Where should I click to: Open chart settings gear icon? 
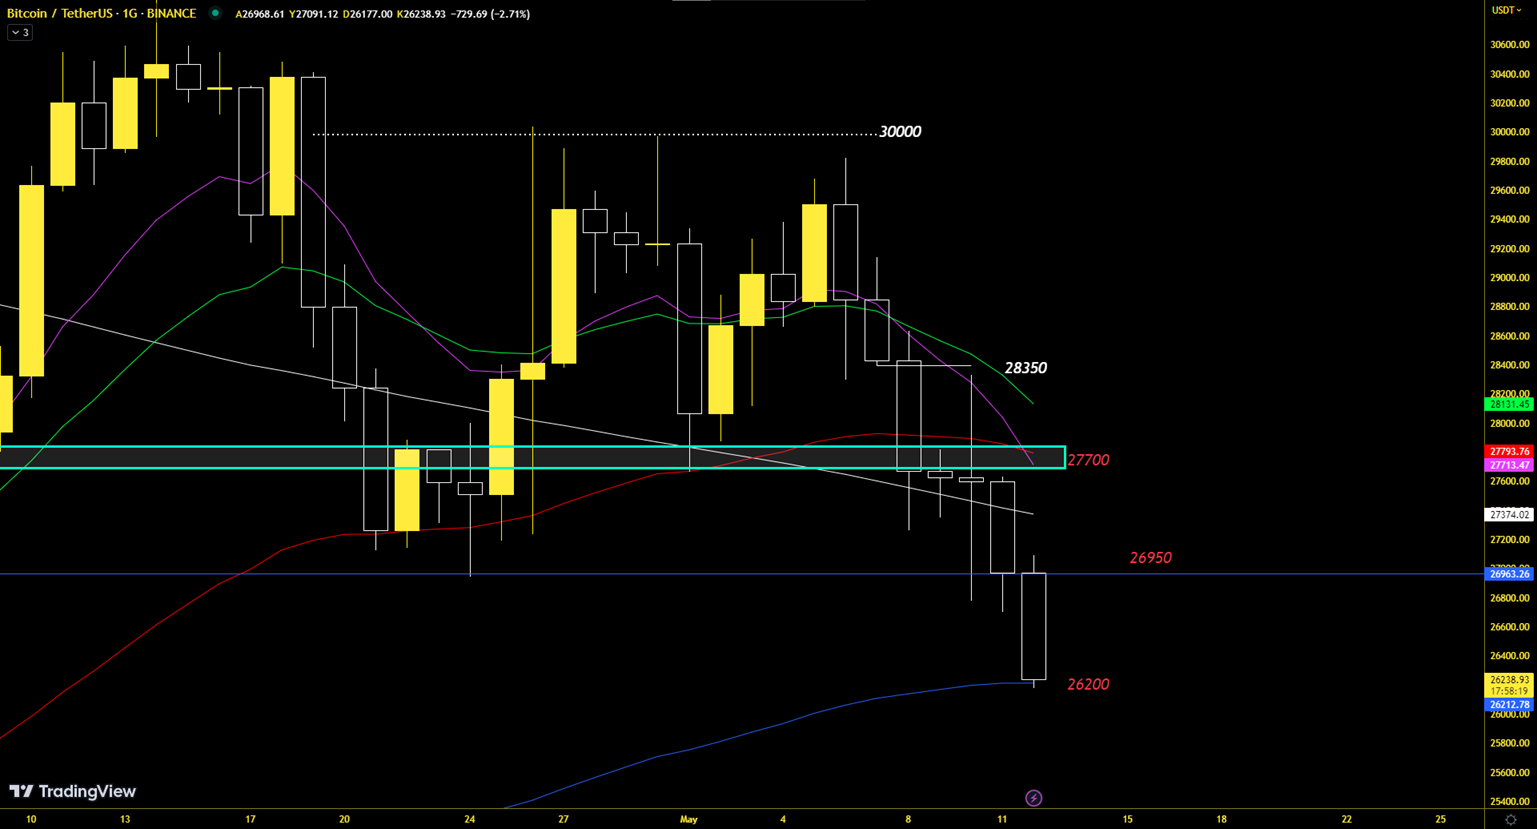1510,820
